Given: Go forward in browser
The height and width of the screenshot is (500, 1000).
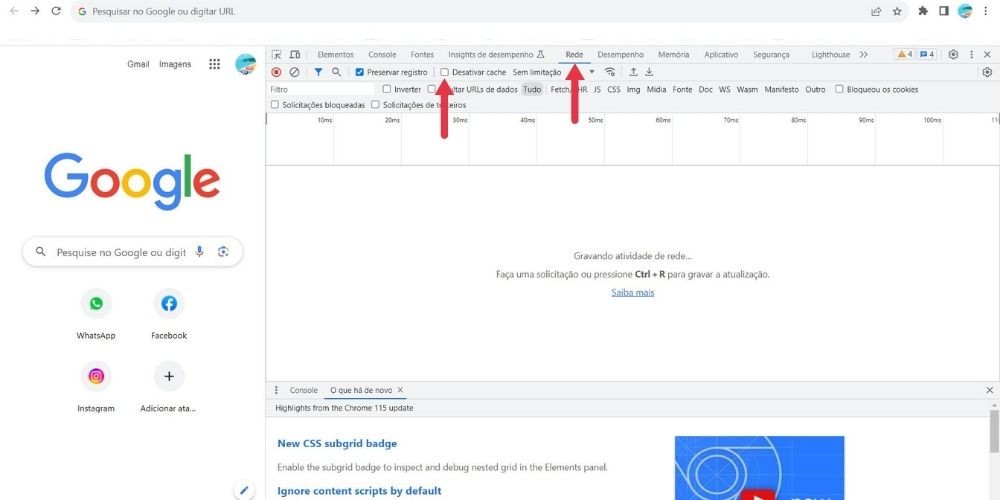Looking at the screenshot, I should 35,11.
